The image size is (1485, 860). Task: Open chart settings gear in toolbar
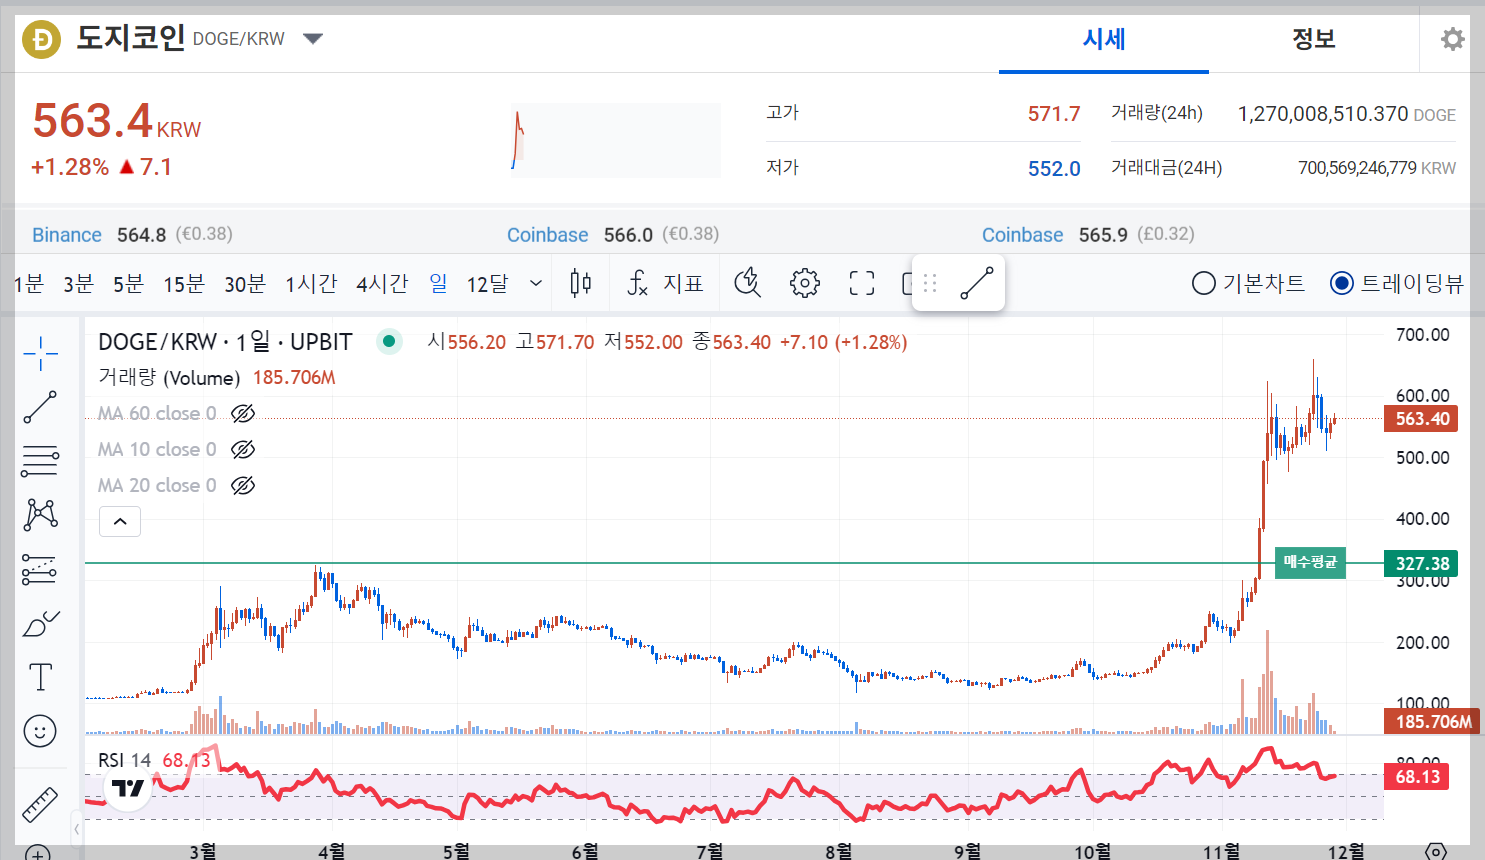point(805,284)
